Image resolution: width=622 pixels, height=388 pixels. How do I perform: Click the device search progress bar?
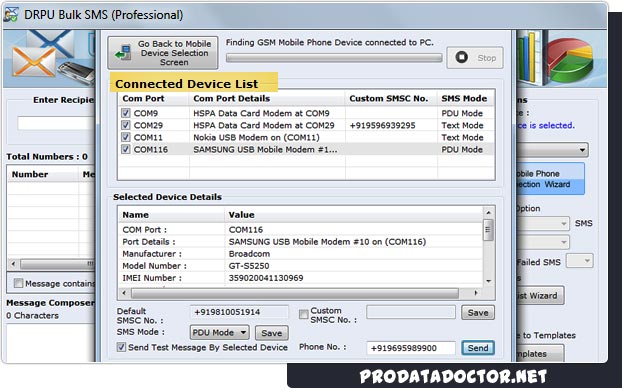point(334,58)
